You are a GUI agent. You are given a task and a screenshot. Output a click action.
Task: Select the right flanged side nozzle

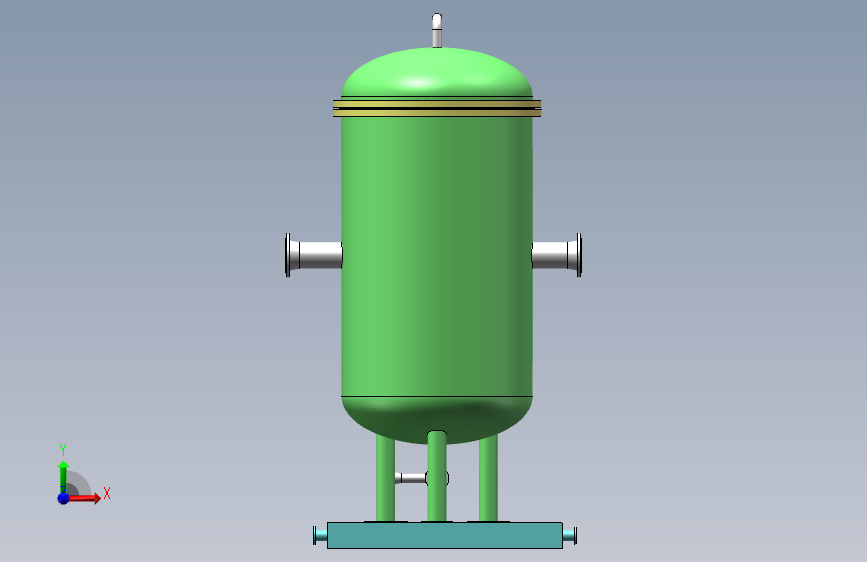[x=556, y=255]
